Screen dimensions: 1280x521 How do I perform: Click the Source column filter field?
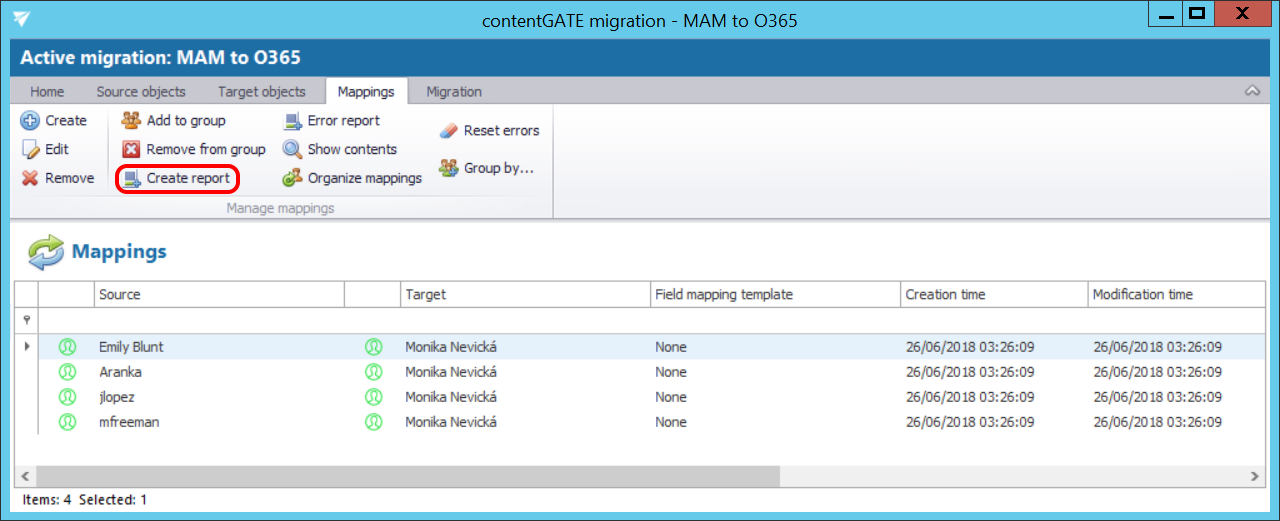coord(219,320)
